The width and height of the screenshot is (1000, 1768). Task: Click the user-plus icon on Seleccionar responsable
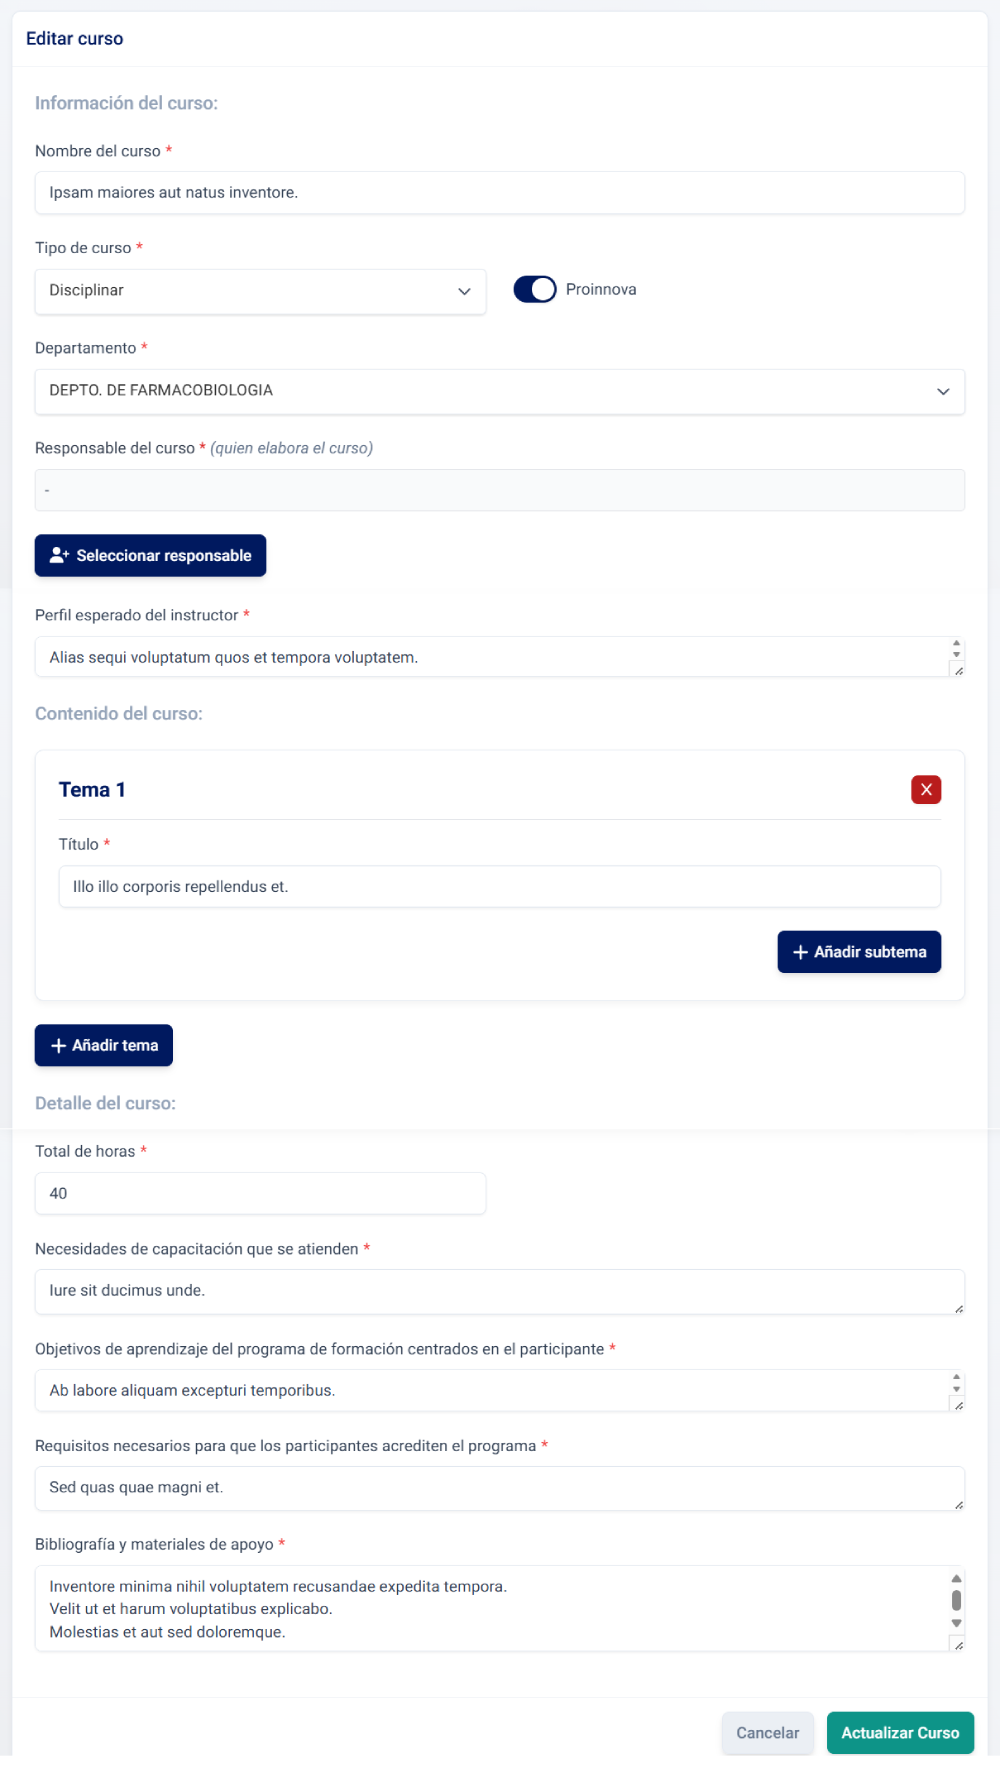59,556
